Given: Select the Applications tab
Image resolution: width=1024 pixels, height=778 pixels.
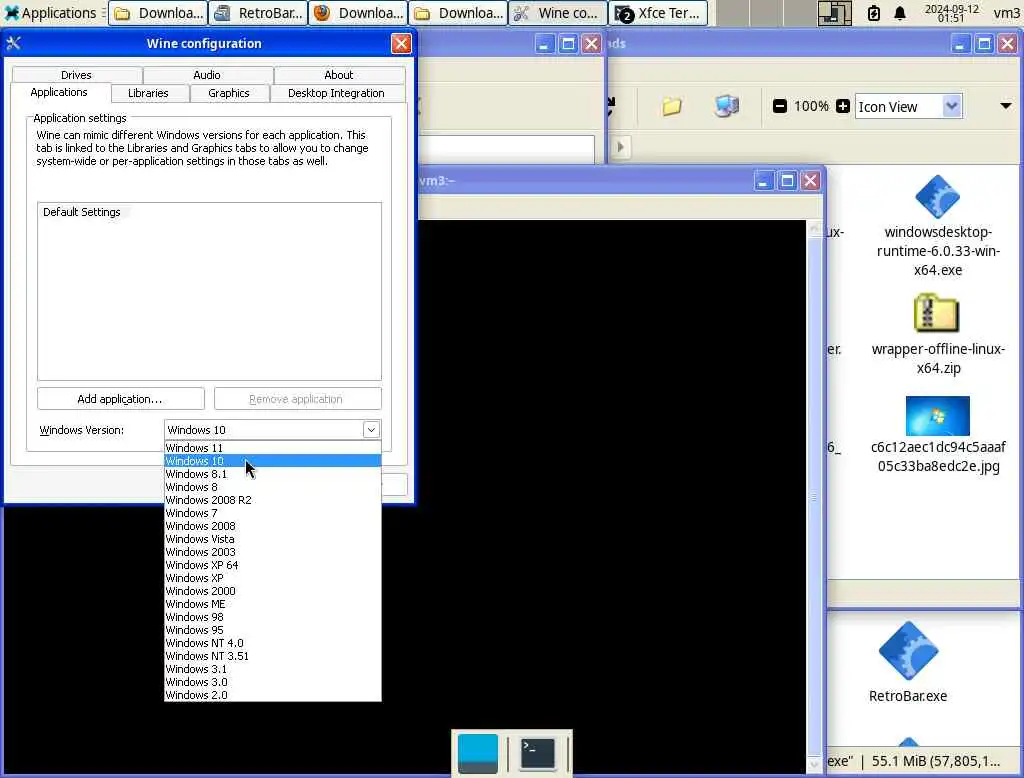Looking at the screenshot, I should (59, 92).
